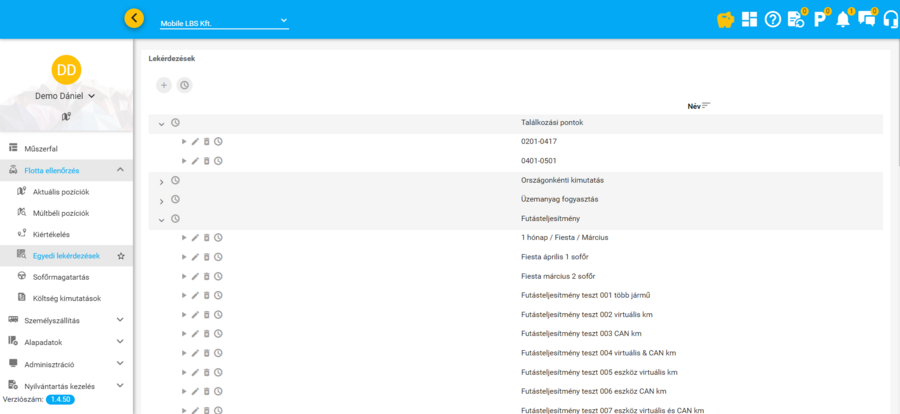Open the Műszerfal menu item
The height and width of the screenshot is (414, 900).
coord(40,148)
